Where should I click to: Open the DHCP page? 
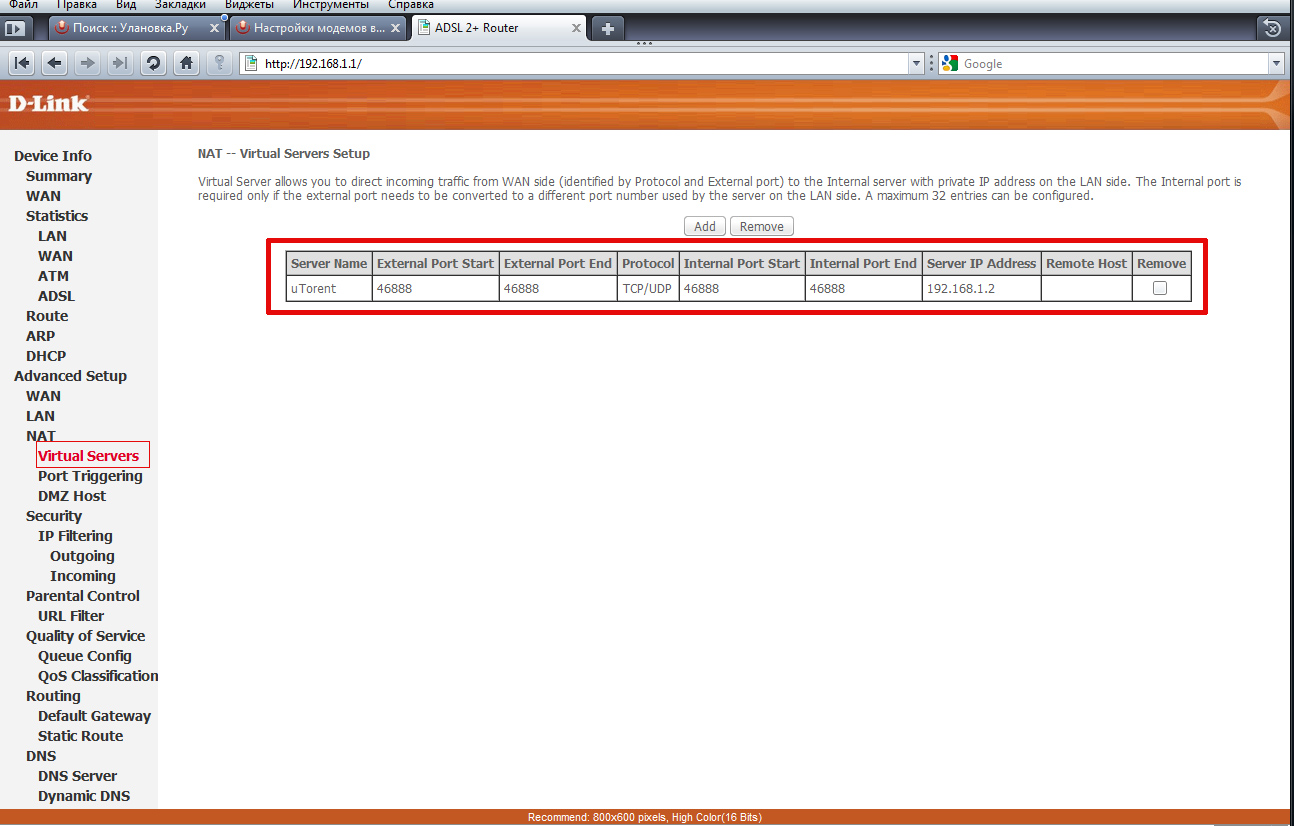coord(46,356)
